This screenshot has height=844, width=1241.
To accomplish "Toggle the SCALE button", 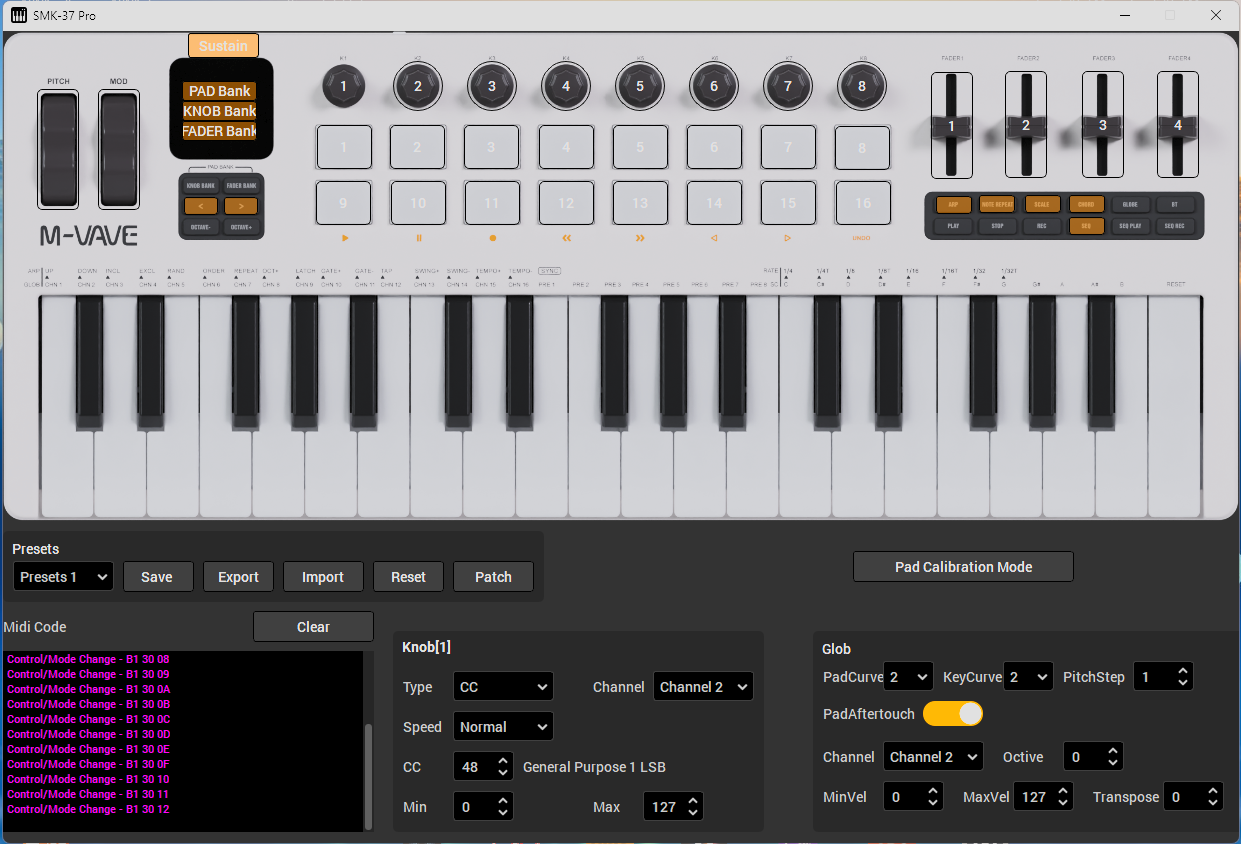I will coord(1041,204).
